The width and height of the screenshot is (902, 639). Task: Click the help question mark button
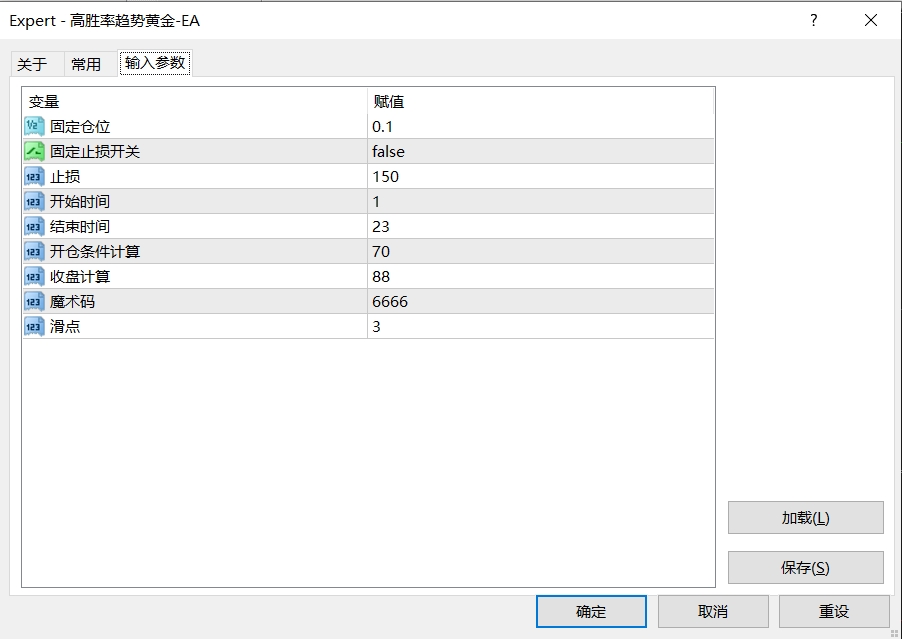(x=814, y=20)
